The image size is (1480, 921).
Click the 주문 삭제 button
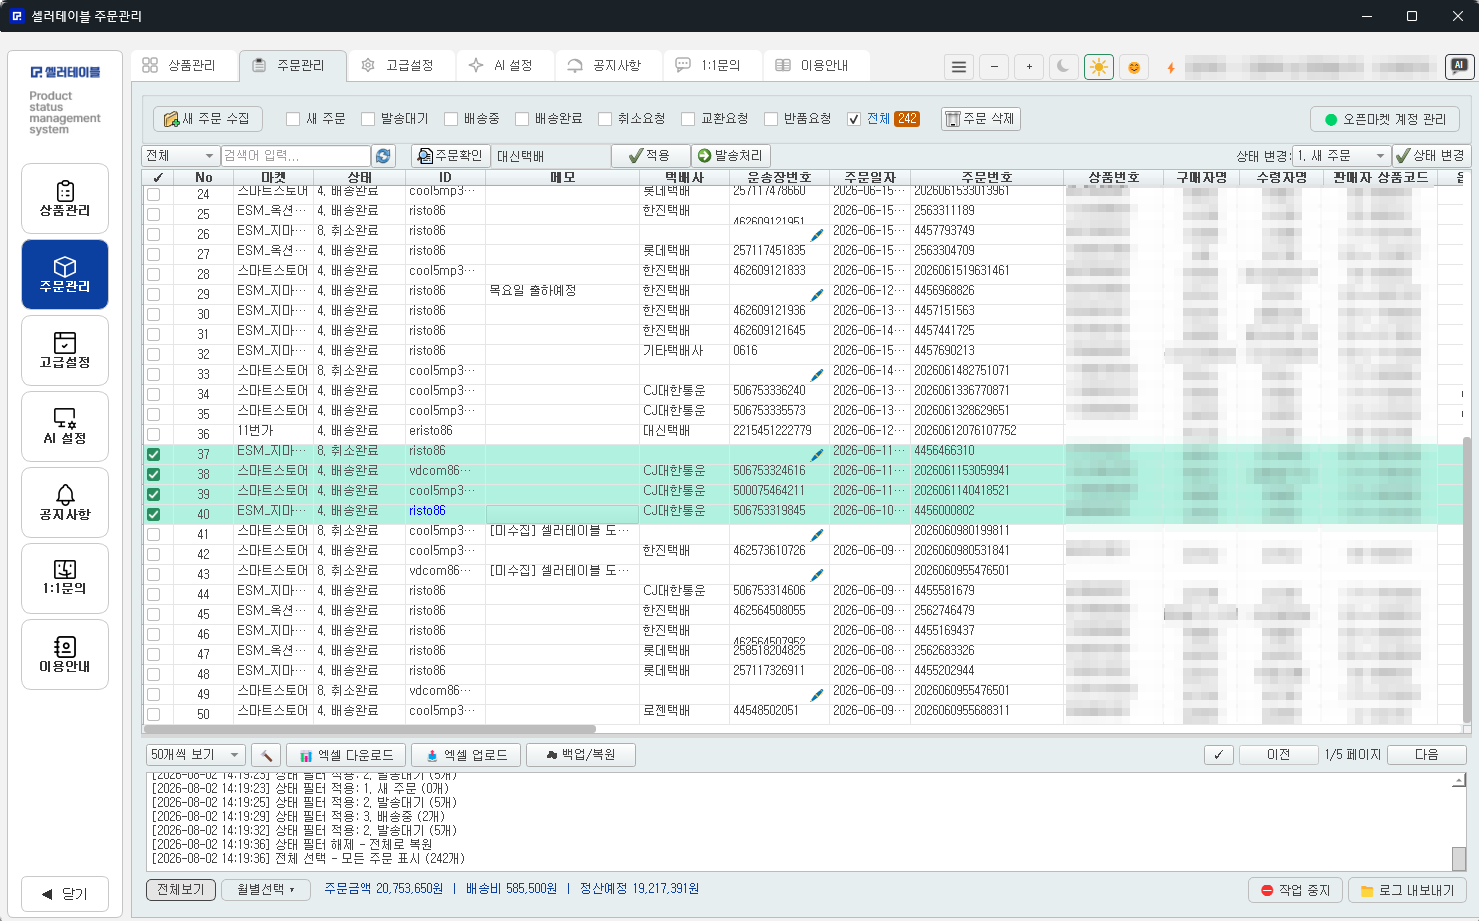[980, 119]
